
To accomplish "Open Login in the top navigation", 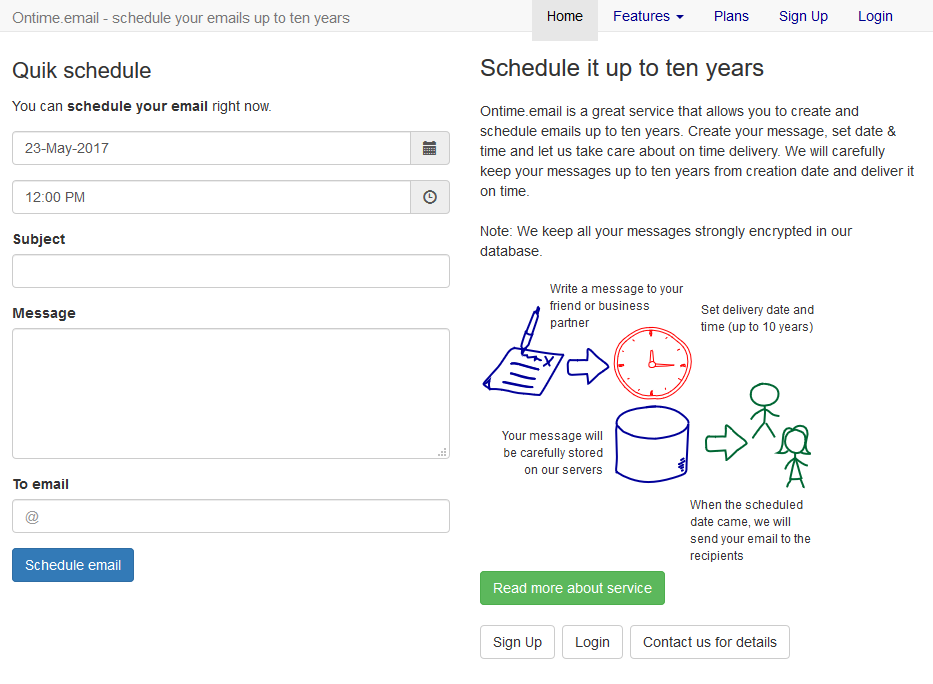I will [x=875, y=16].
